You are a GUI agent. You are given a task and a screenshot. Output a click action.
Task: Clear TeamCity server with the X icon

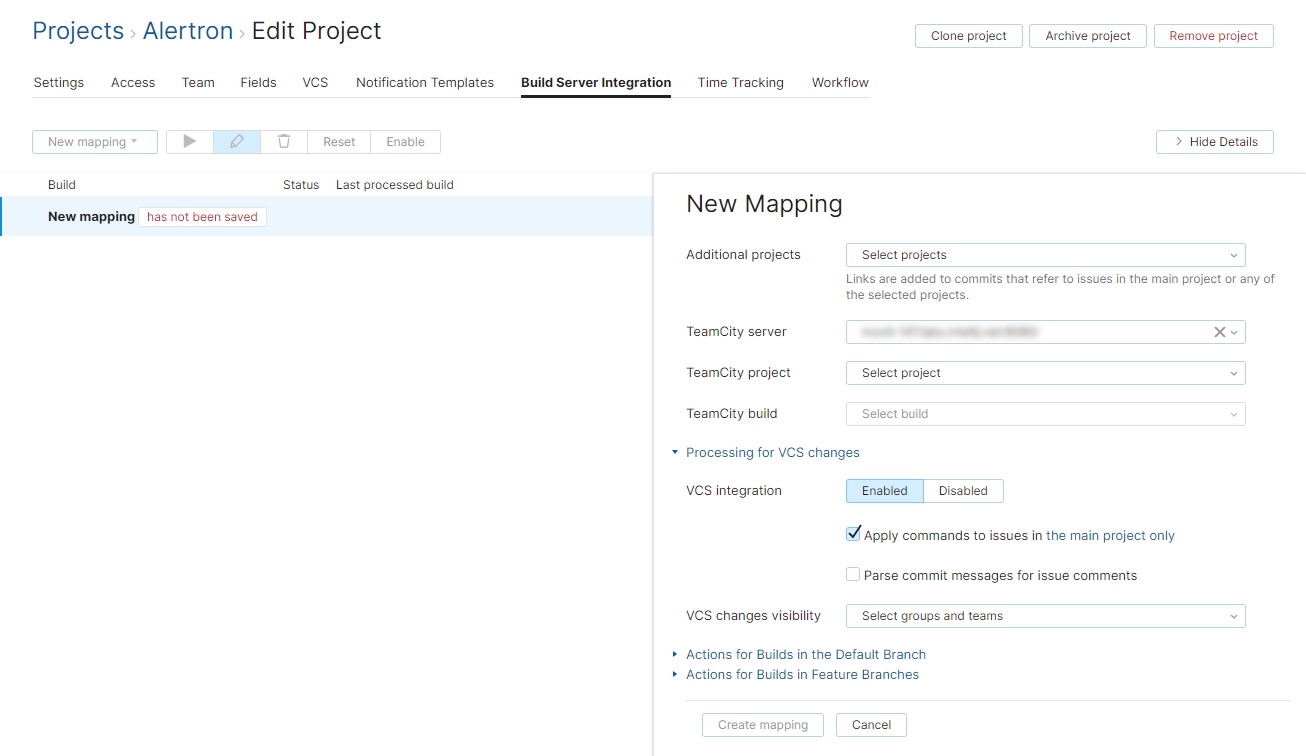(1219, 332)
